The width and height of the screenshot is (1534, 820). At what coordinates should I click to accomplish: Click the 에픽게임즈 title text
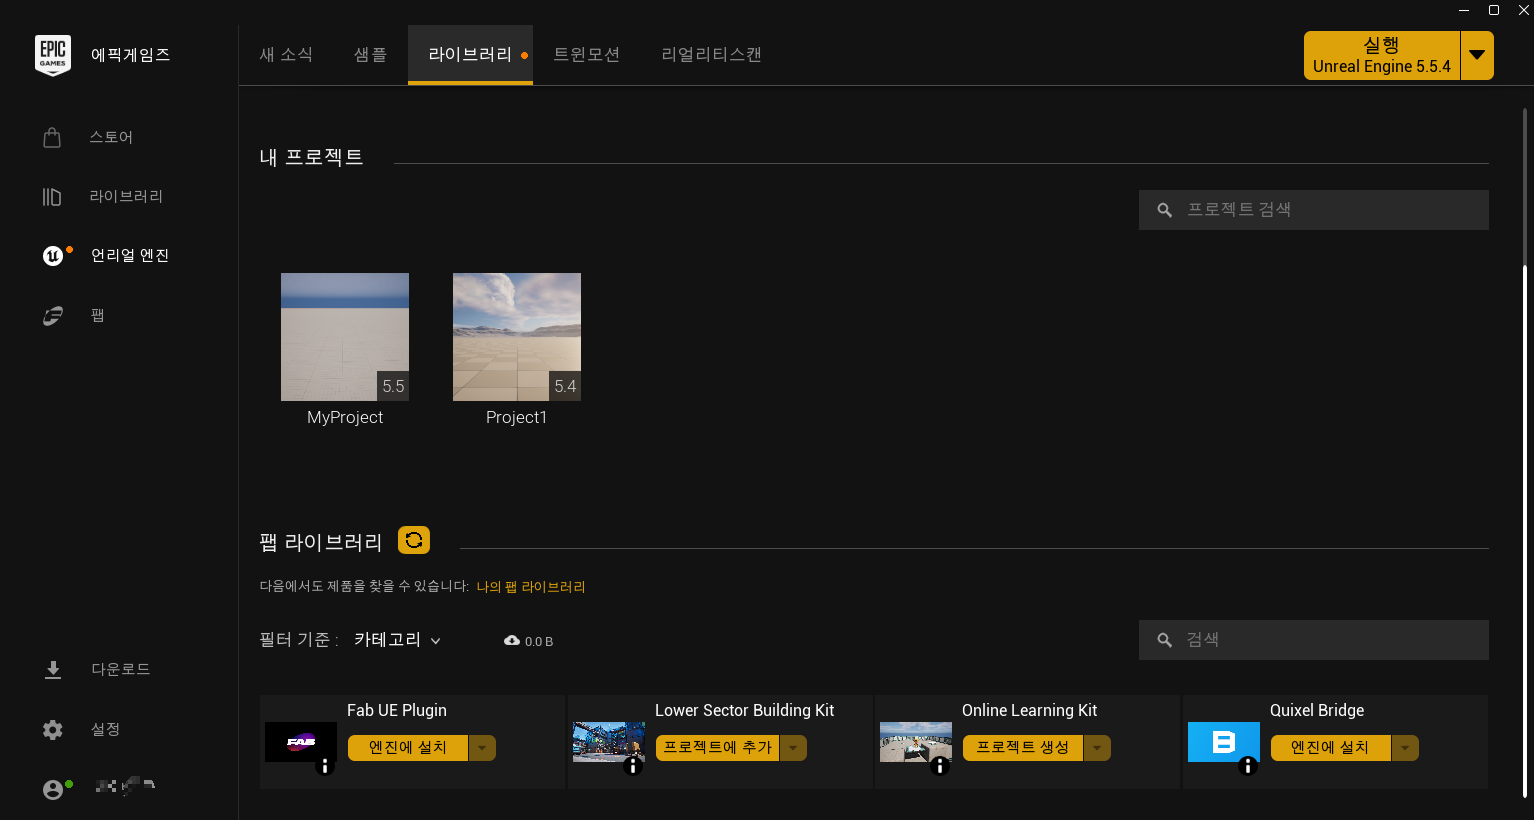click(130, 55)
